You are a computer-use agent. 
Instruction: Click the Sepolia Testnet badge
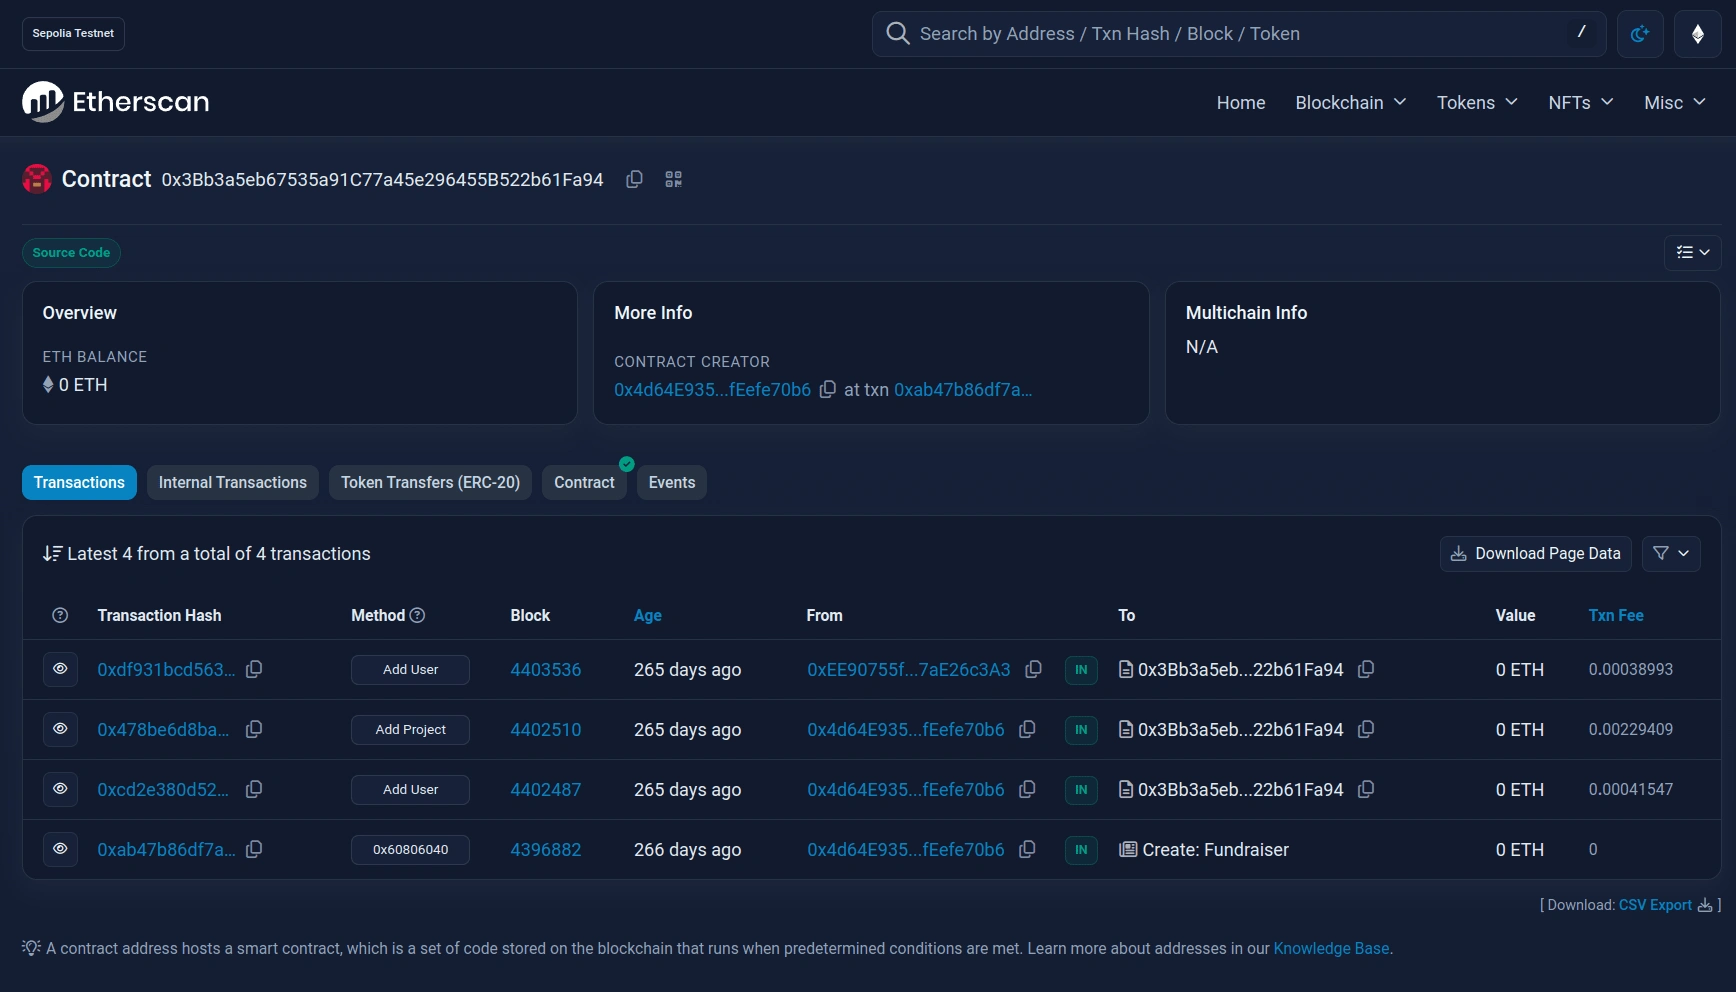[73, 34]
